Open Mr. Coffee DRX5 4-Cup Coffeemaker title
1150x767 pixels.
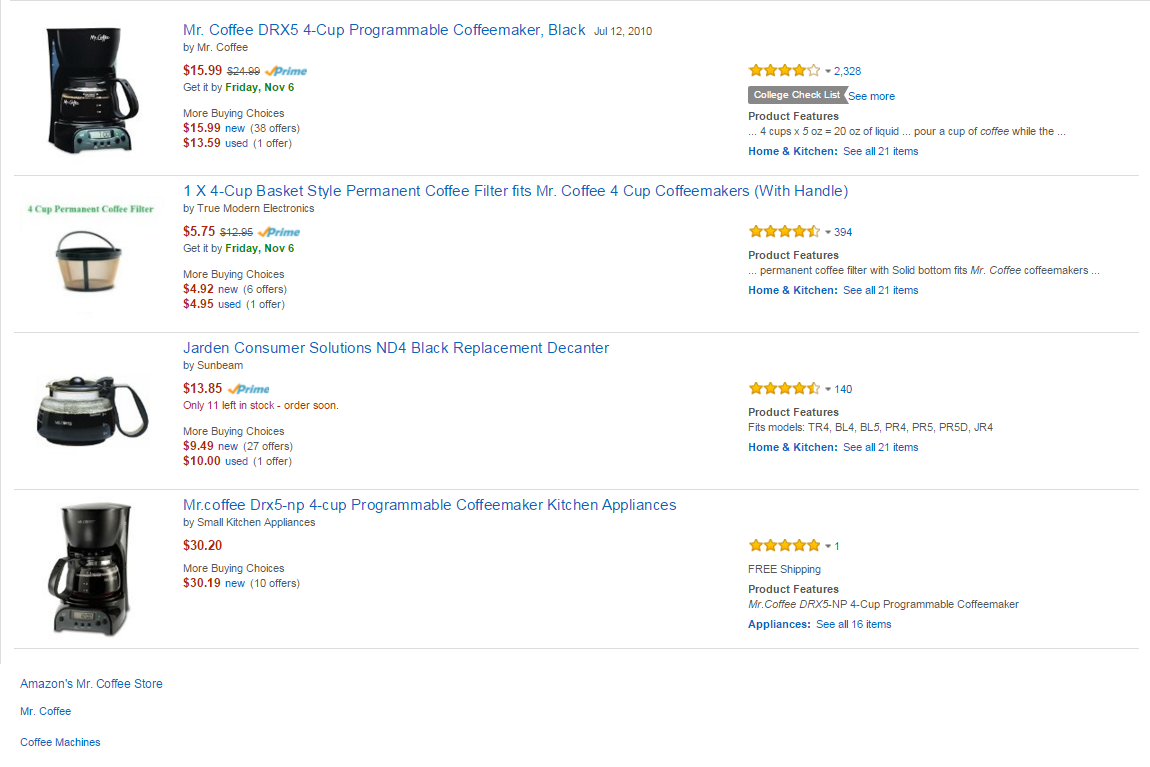(x=384, y=30)
